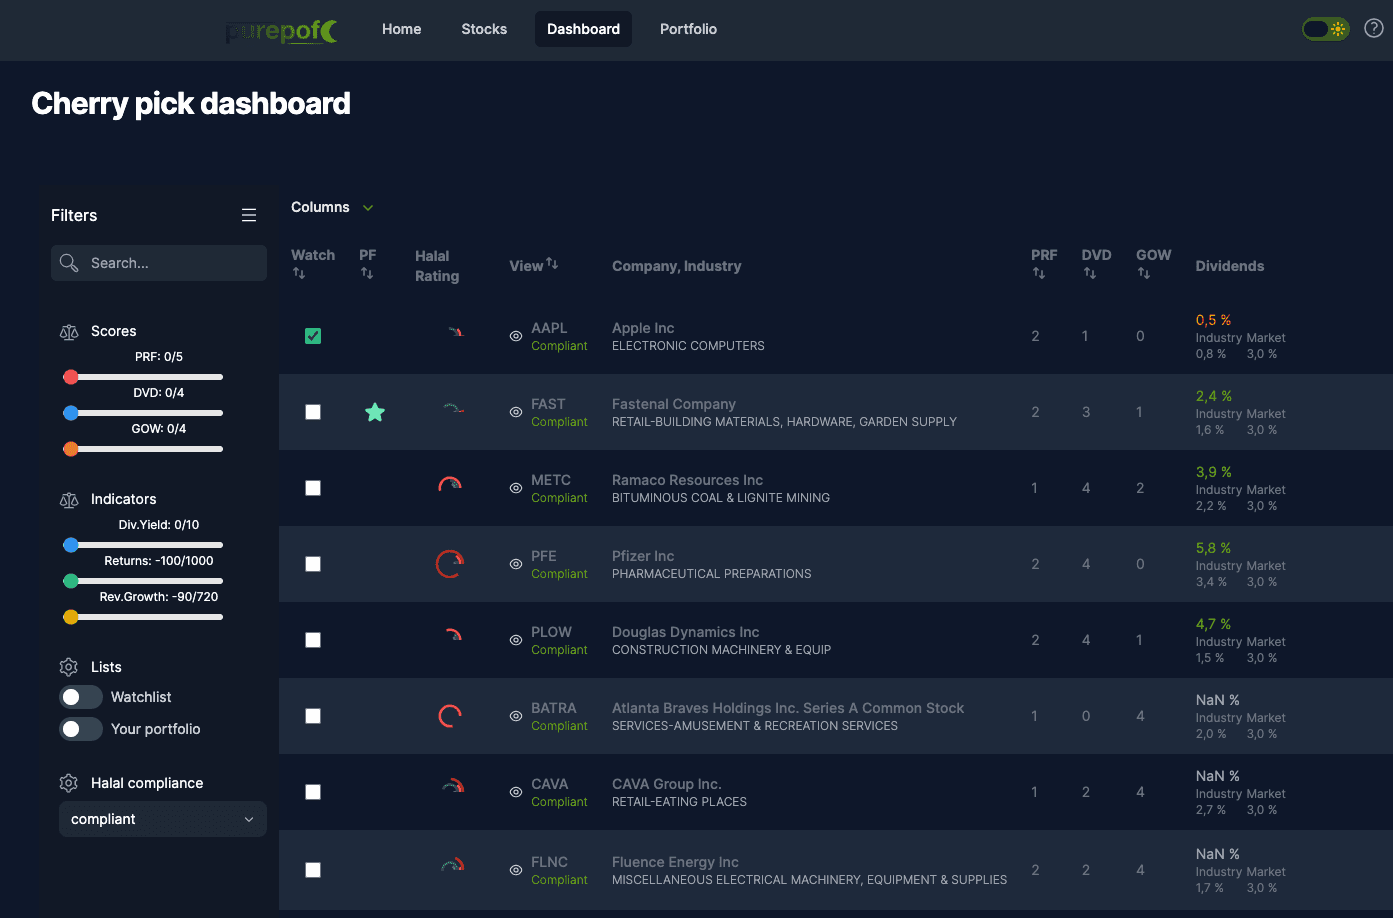Adjust the Rev.Growth slider handle
The width and height of the screenshot is (1393, 918).
[x=71, y=617]
